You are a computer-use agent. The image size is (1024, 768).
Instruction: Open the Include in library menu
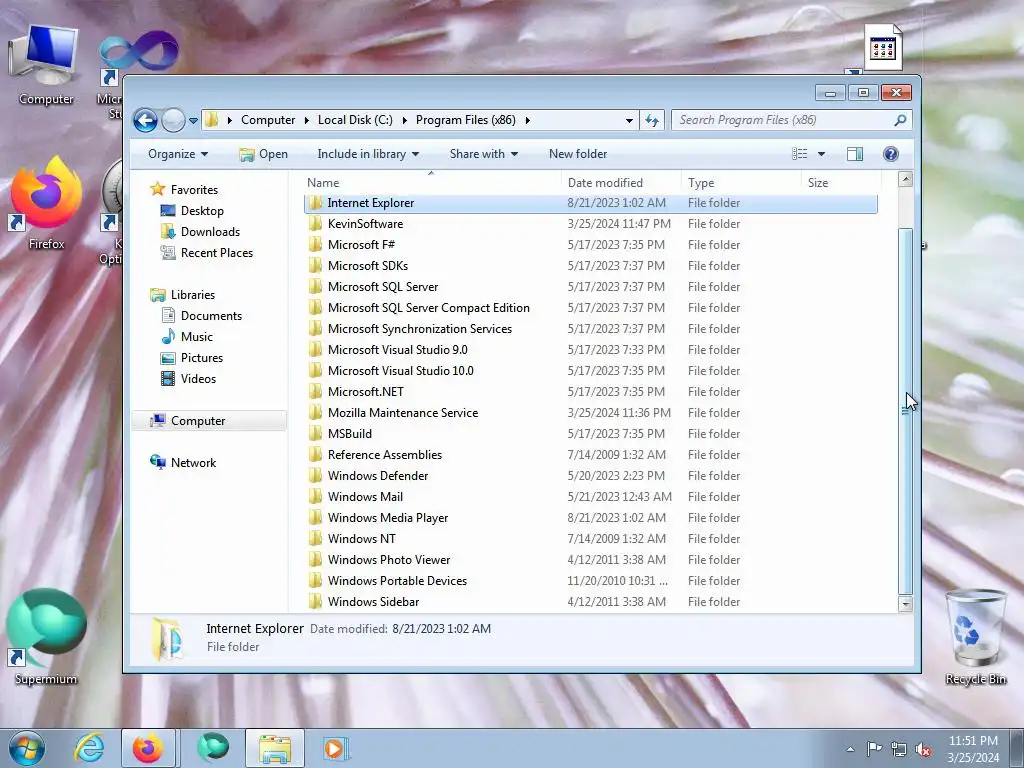[x=368, y=154]
